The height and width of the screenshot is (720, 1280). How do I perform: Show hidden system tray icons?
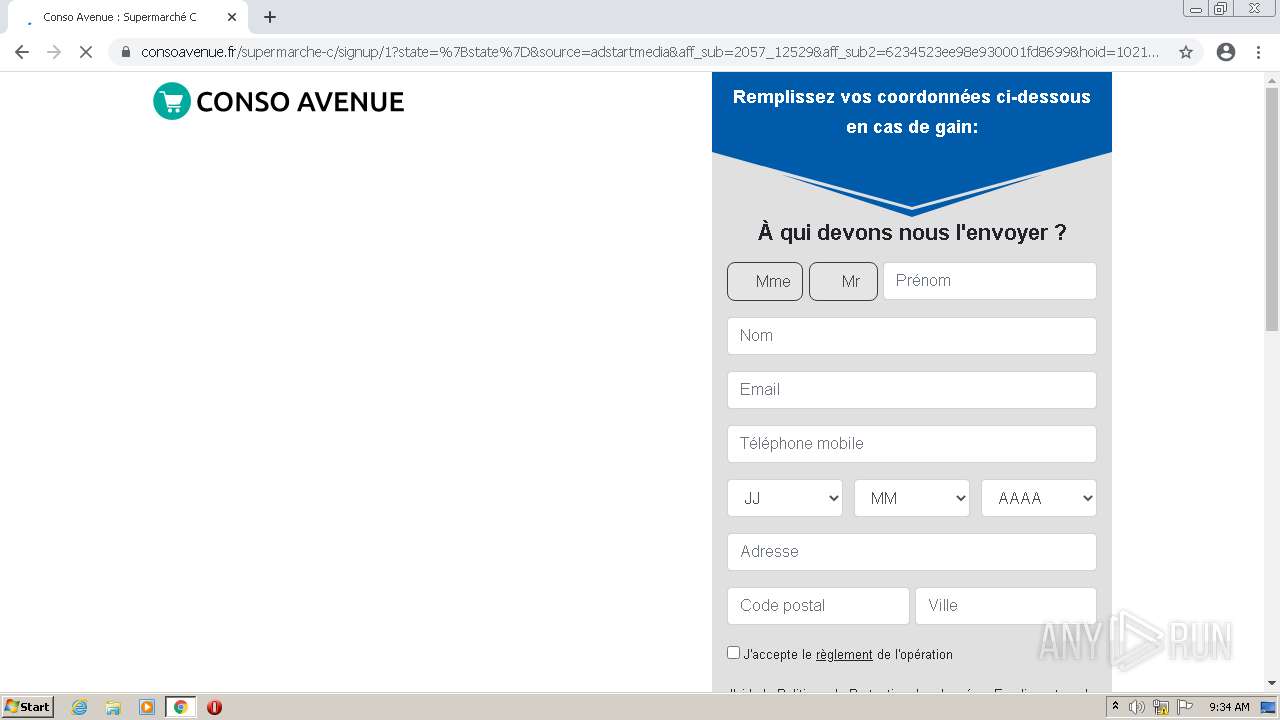(x=1115, y=707)
